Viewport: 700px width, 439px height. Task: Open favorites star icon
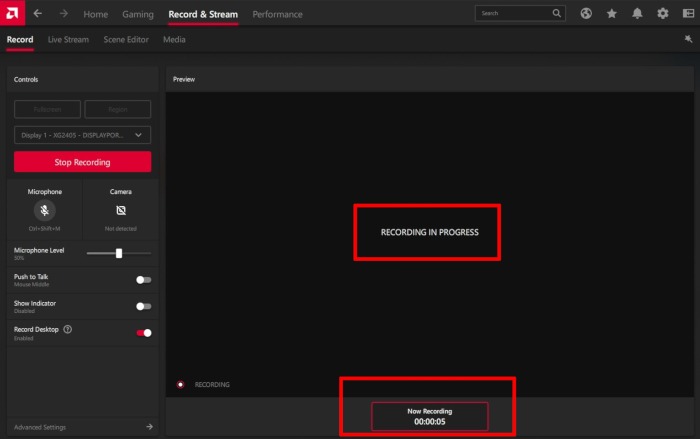click(612, 13)
